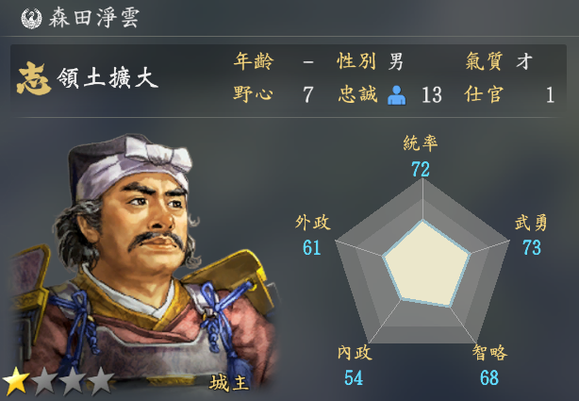This screenshot has width=579, height=401.
Task: Click the character name 森田淨雲
Action: (x=94, y=18)
